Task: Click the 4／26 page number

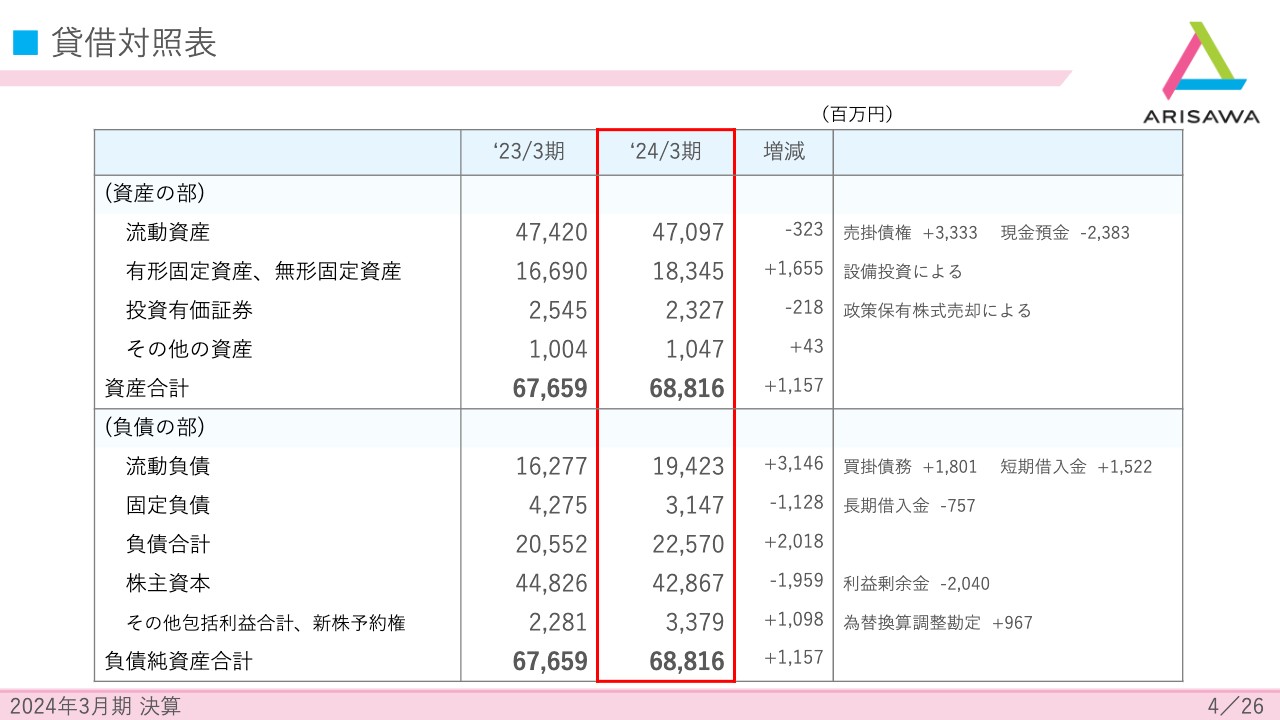Action: pyautogui.click(x=1233, y=706)
